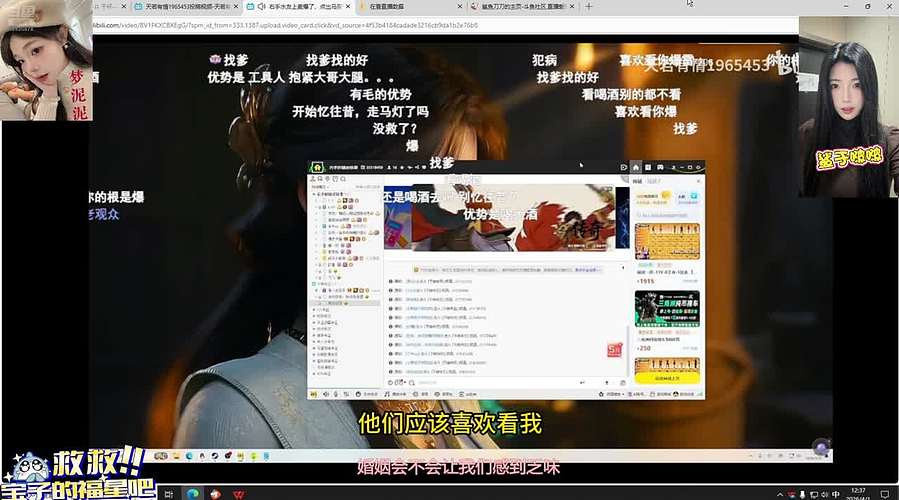Click the play-box icon in chat app title bar
Image resolution: width=899 pixels, height=500 pixels.
[x=623, y=167]
